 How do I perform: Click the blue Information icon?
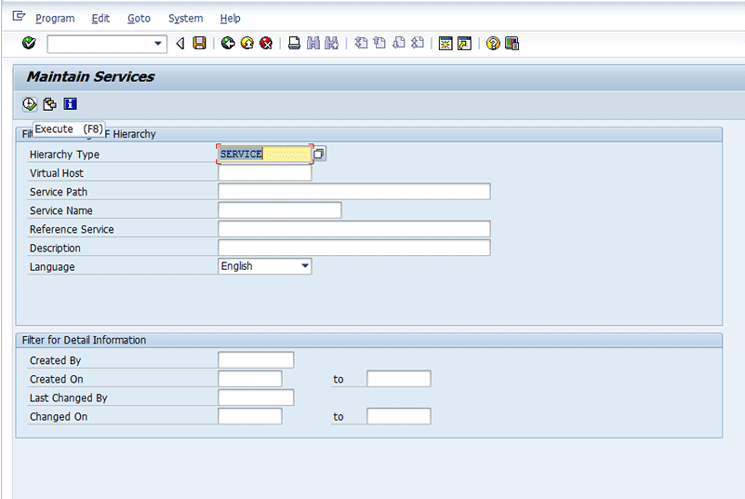[x=70, y=104]
